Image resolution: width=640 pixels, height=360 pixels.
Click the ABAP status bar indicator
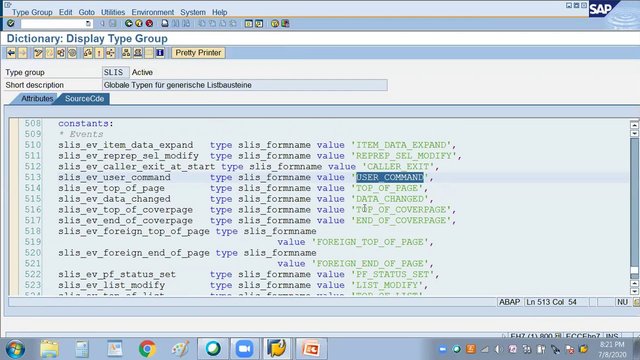click(x=509, y=302)
